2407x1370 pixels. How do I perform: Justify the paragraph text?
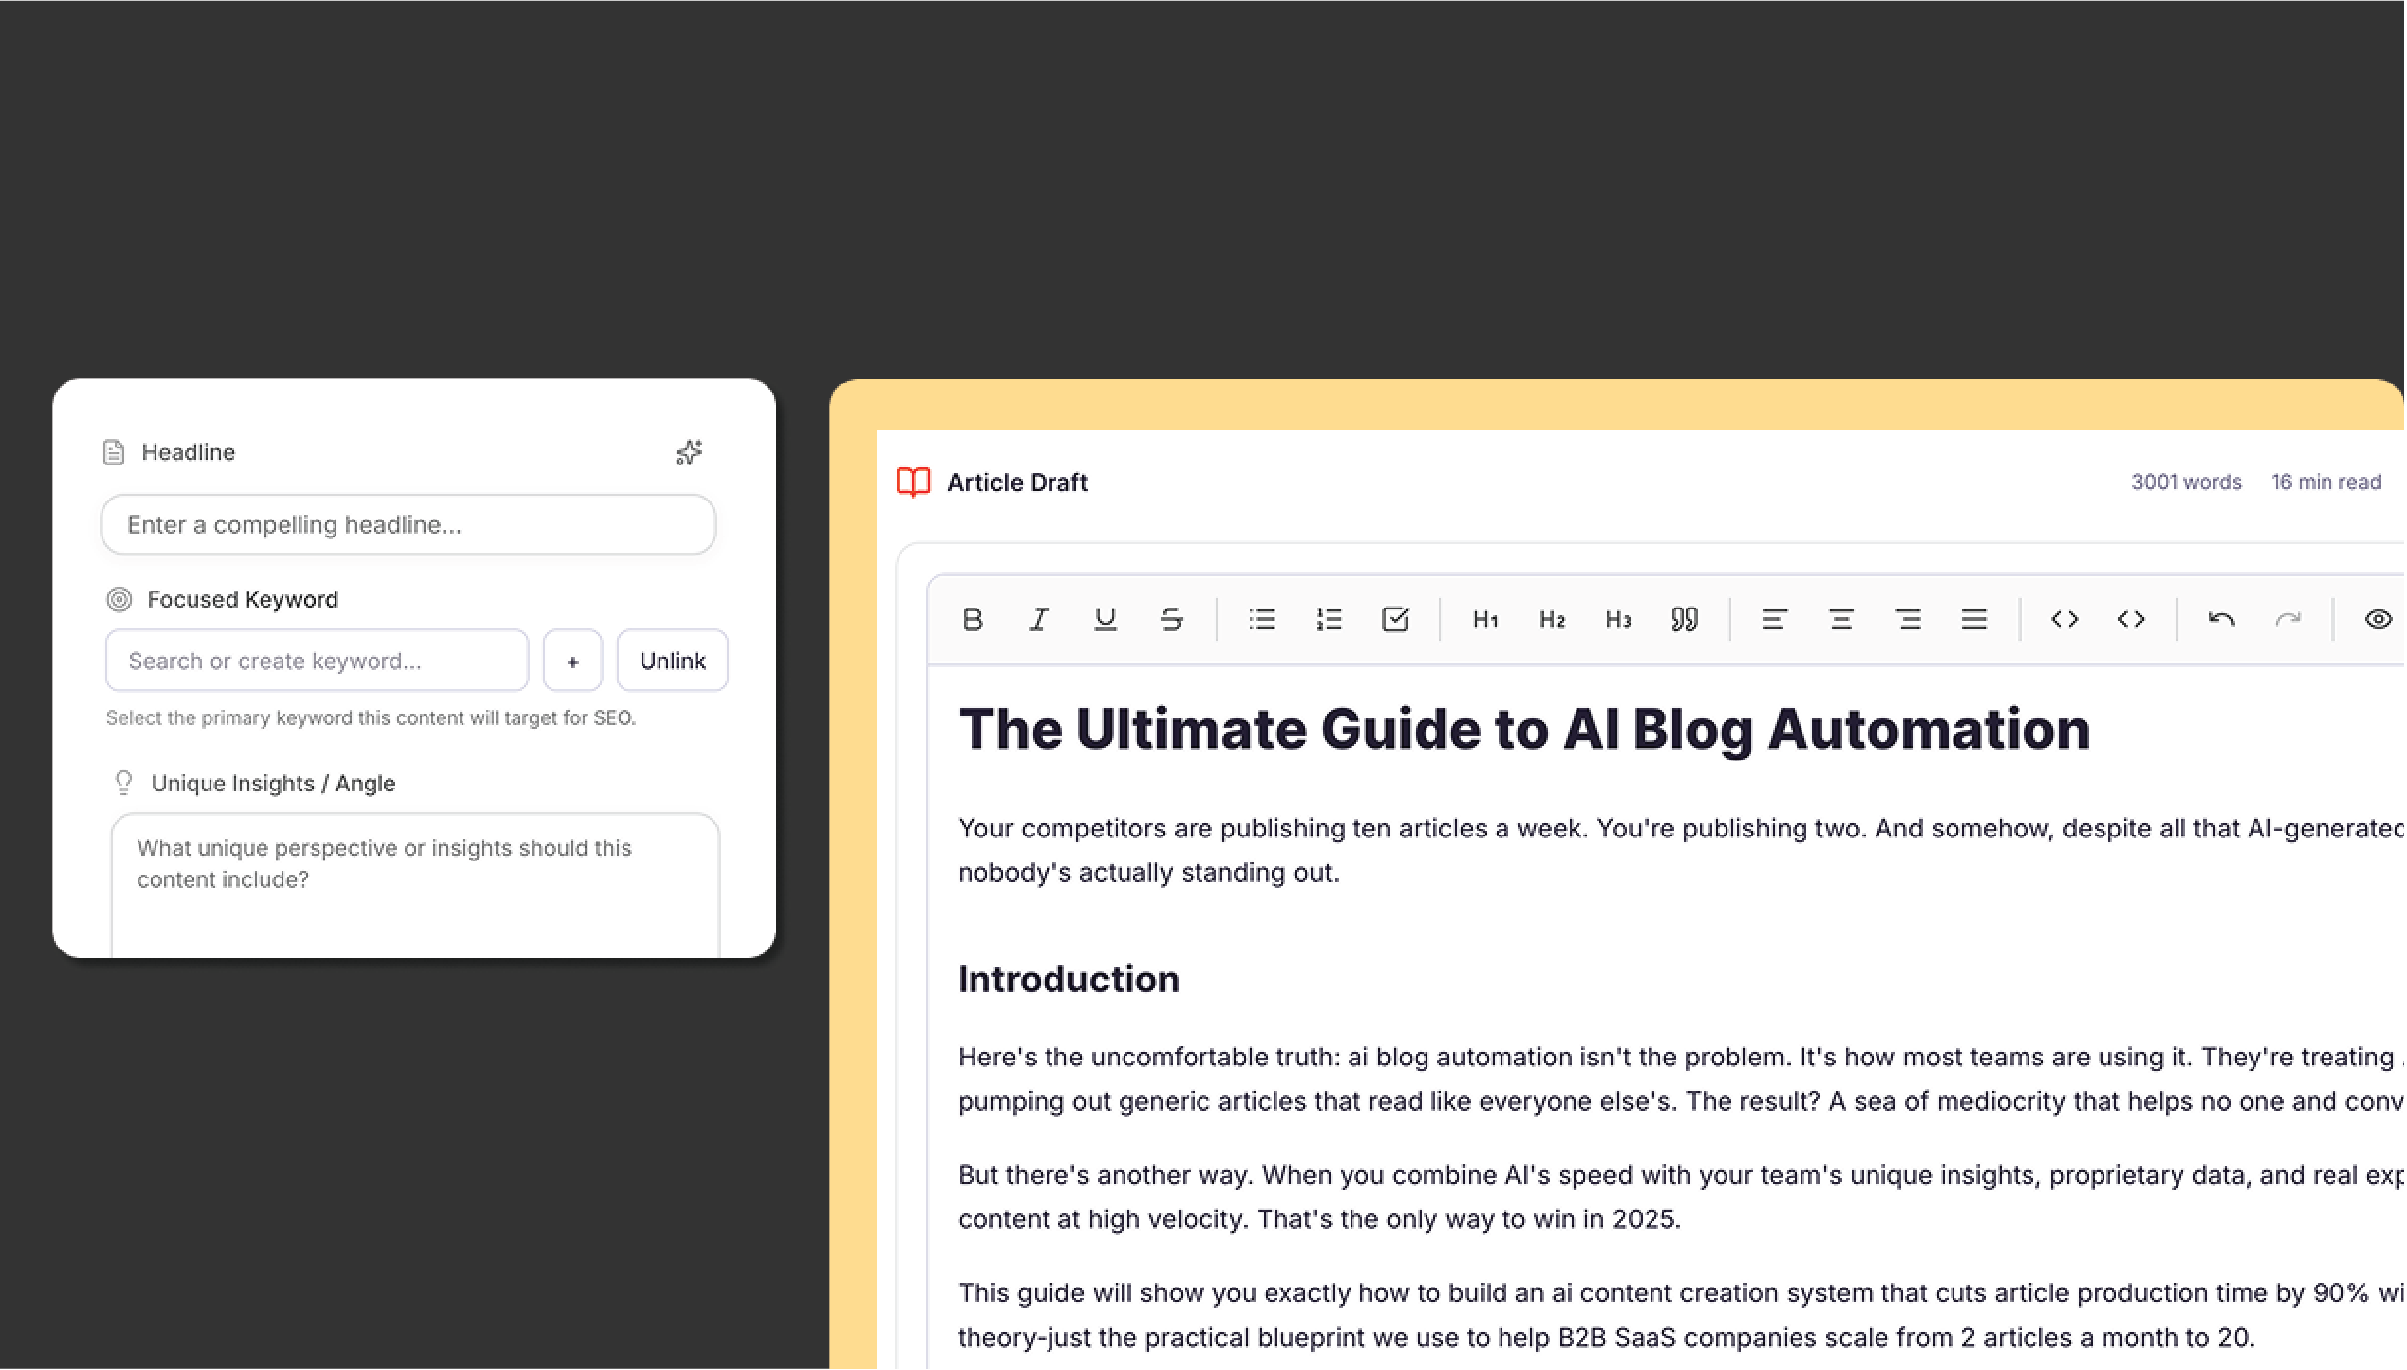(x=1974, y=620)
